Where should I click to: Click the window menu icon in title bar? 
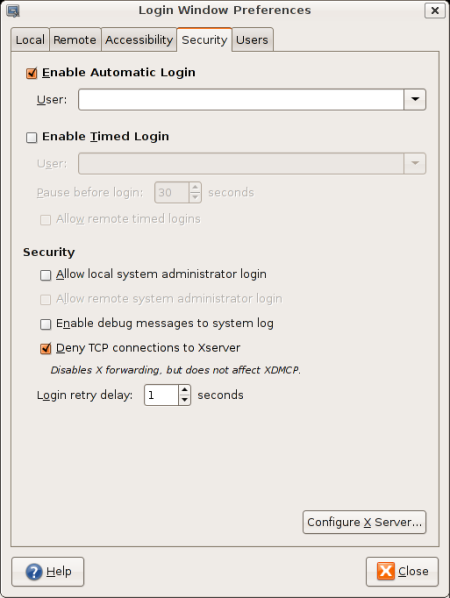tap(13, 11)
